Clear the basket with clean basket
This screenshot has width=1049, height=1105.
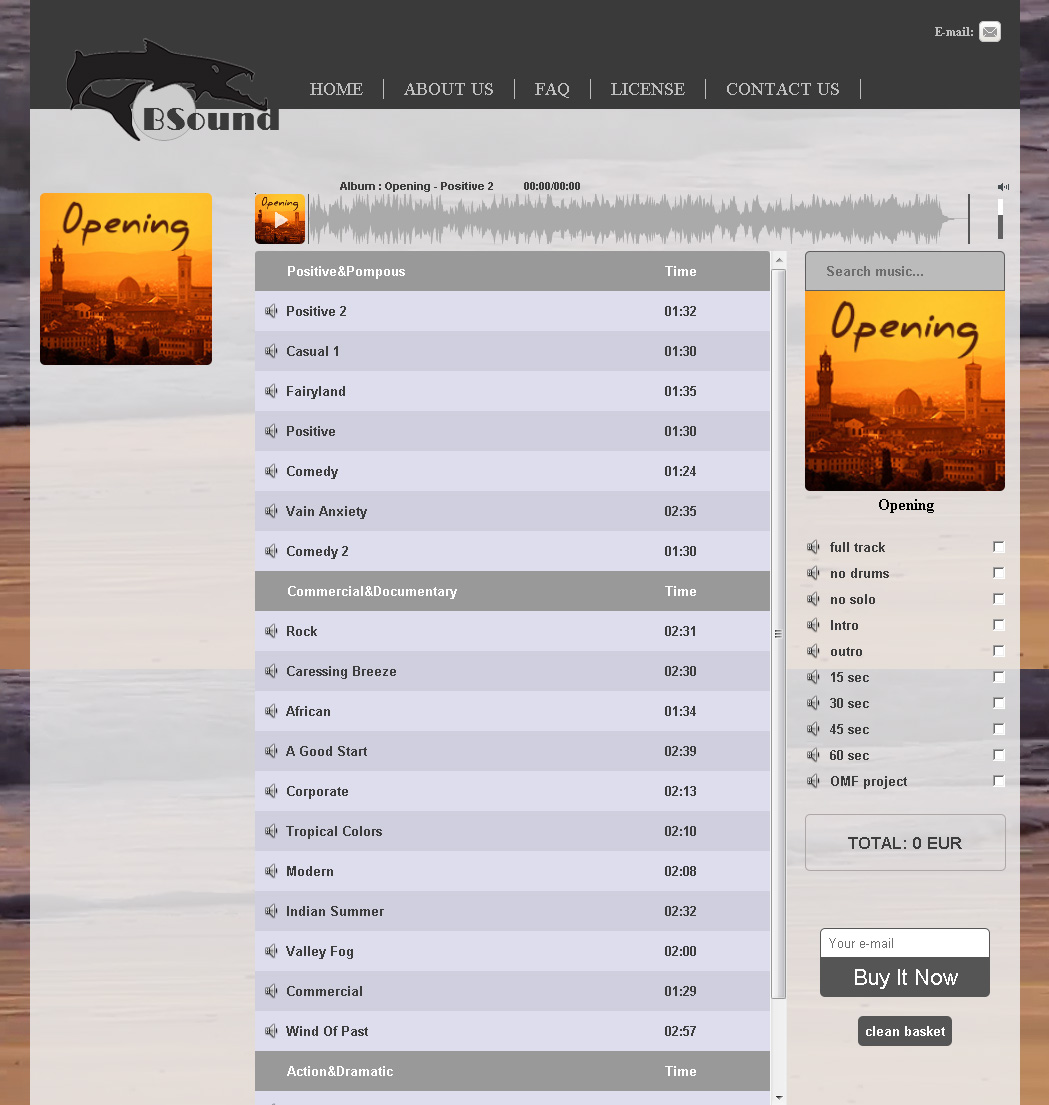tap(904, 1030)
